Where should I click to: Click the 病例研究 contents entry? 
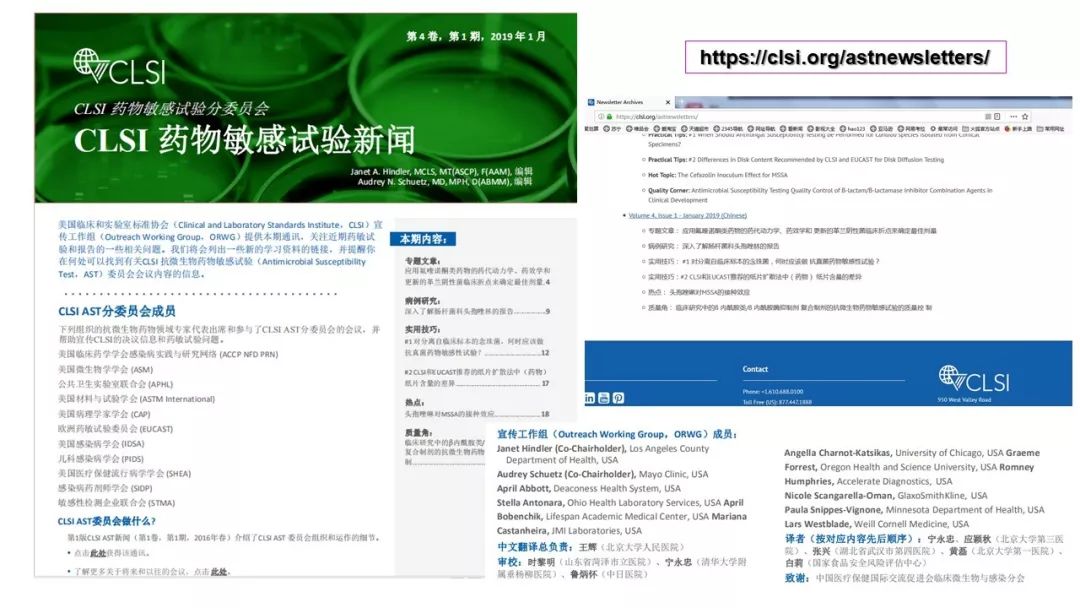[477, 306]
